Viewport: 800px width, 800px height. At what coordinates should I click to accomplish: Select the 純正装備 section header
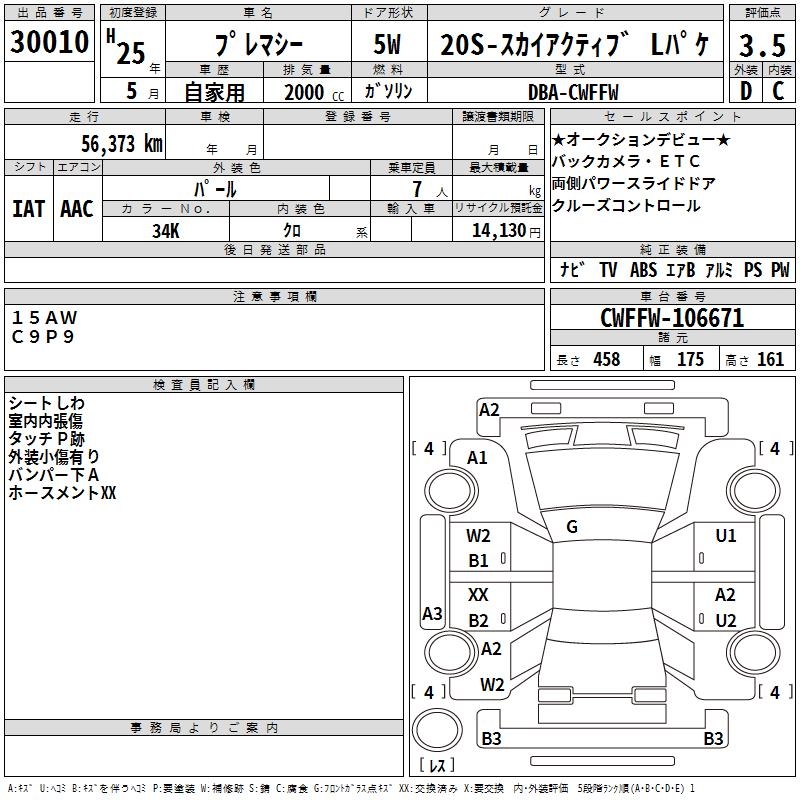pyautogui.click(x=672, y=249)
